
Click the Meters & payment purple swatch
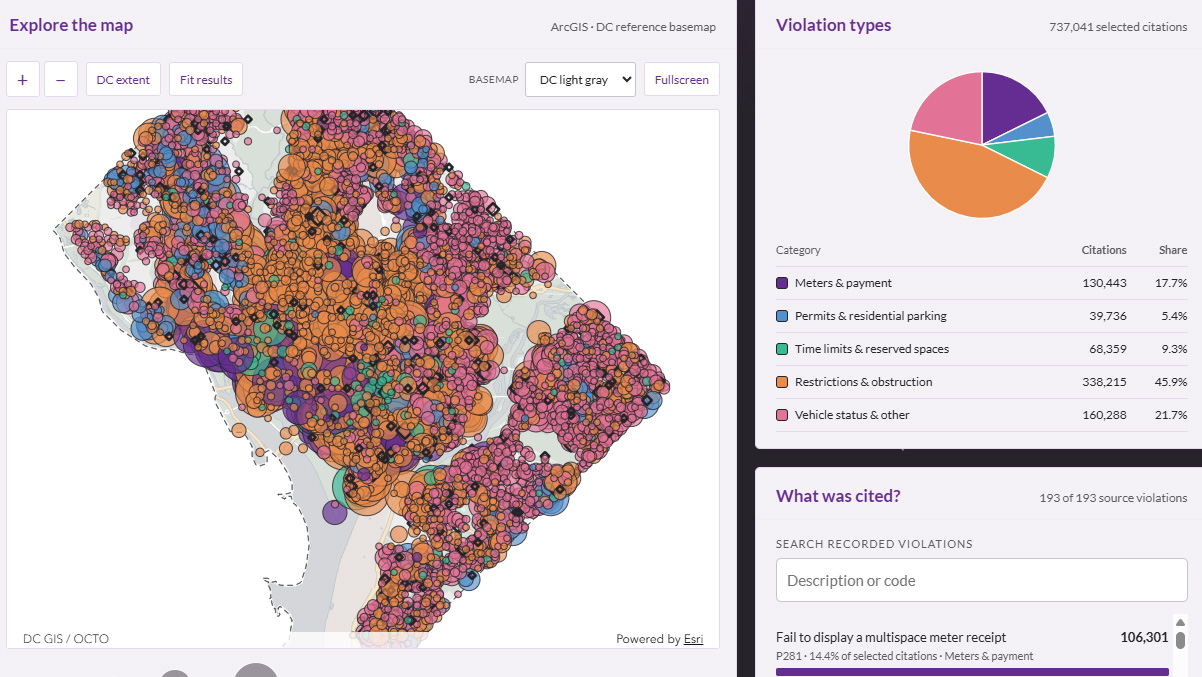coord(782,283)
